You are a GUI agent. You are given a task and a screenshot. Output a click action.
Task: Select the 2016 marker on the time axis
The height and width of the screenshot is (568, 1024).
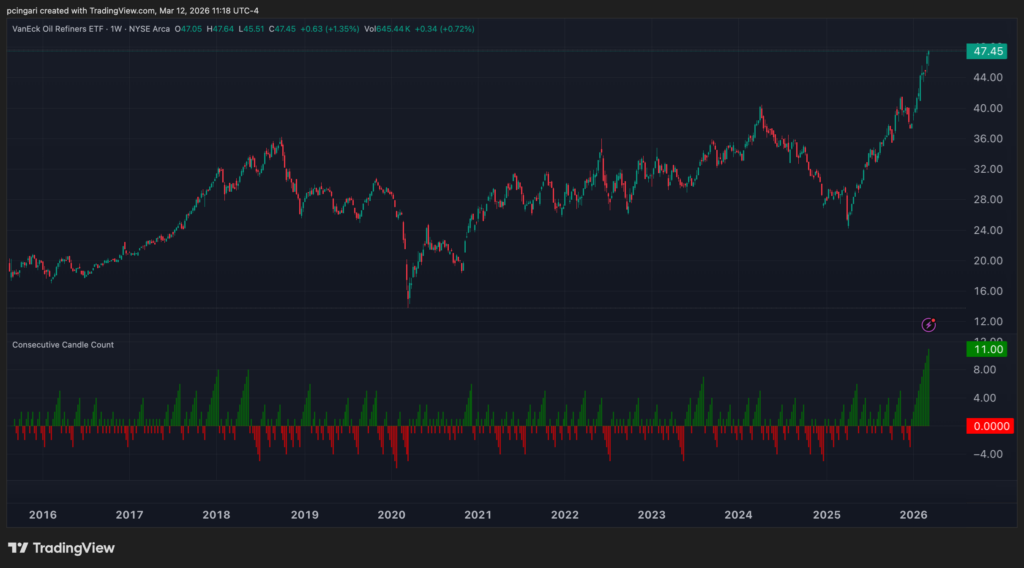click(43, 515)
